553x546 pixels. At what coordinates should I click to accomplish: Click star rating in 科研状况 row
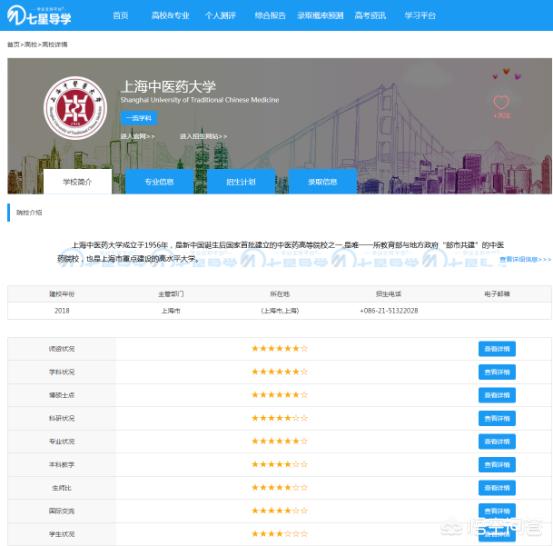[279, 418]
